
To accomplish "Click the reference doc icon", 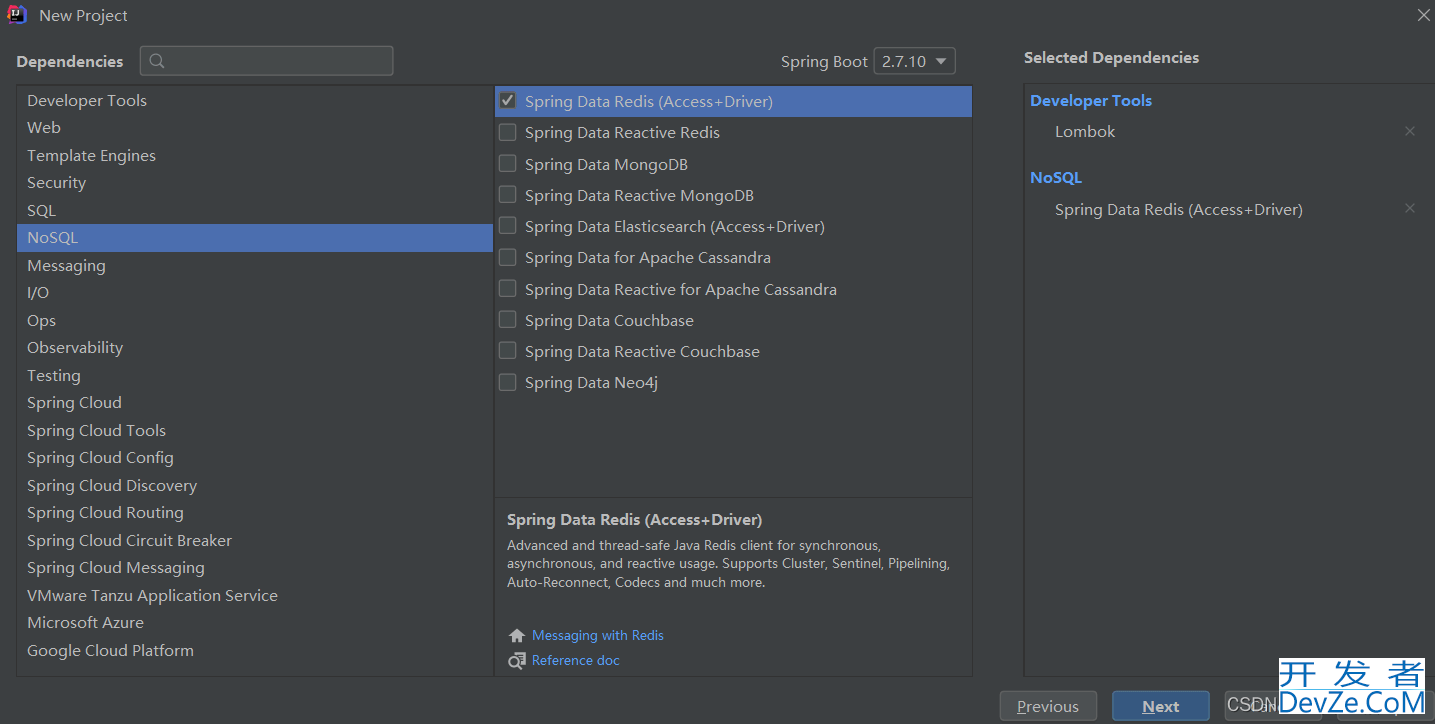I will point(517,661).
